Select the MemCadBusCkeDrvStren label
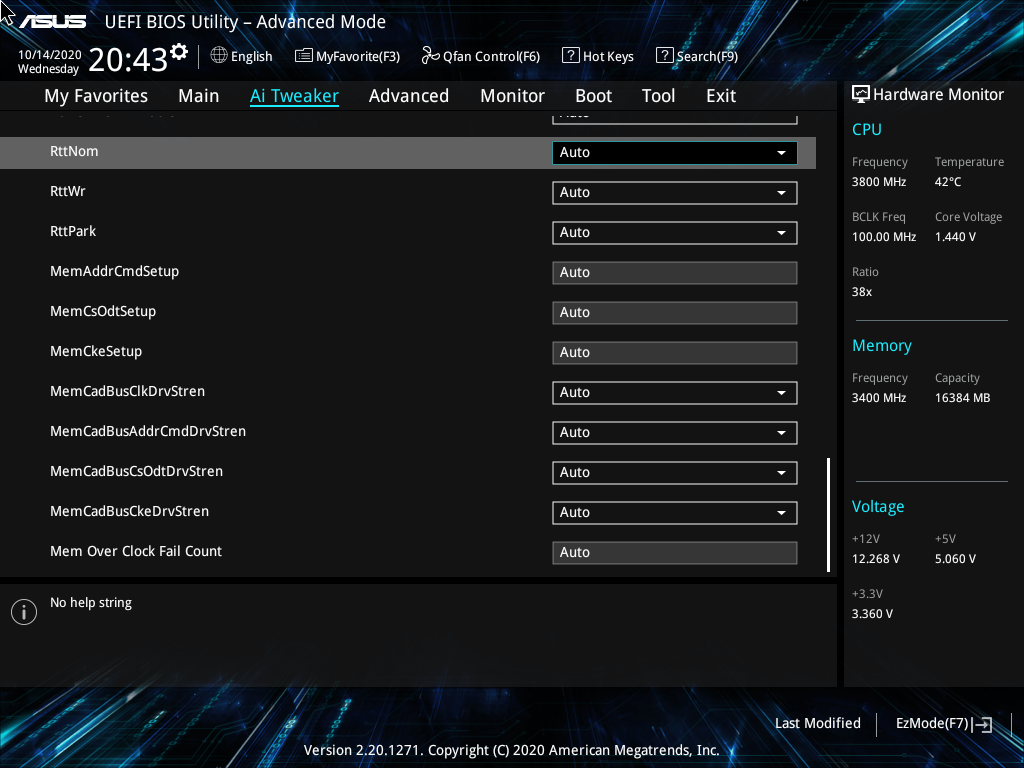Viewport: 1024px width, 768px height. click(129, 511)
